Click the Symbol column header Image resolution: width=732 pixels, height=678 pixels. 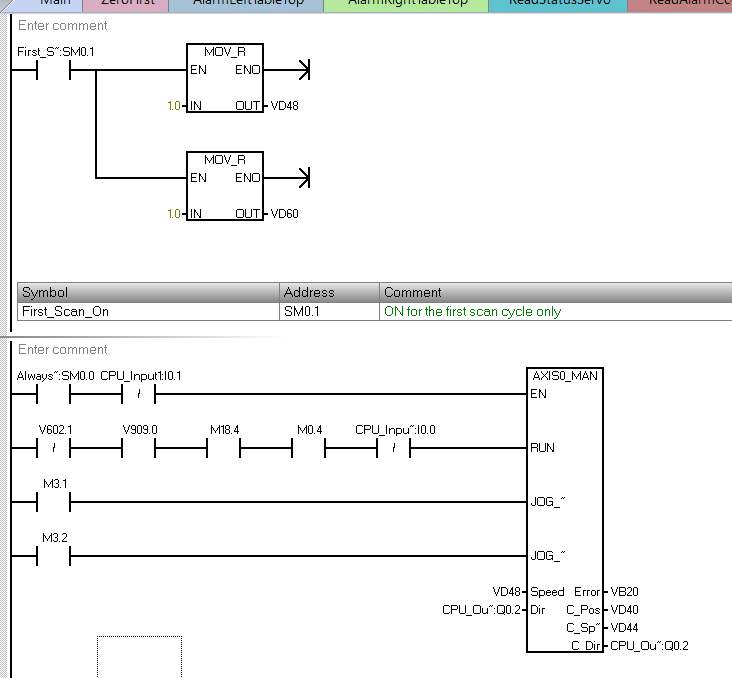pos(148,292)
